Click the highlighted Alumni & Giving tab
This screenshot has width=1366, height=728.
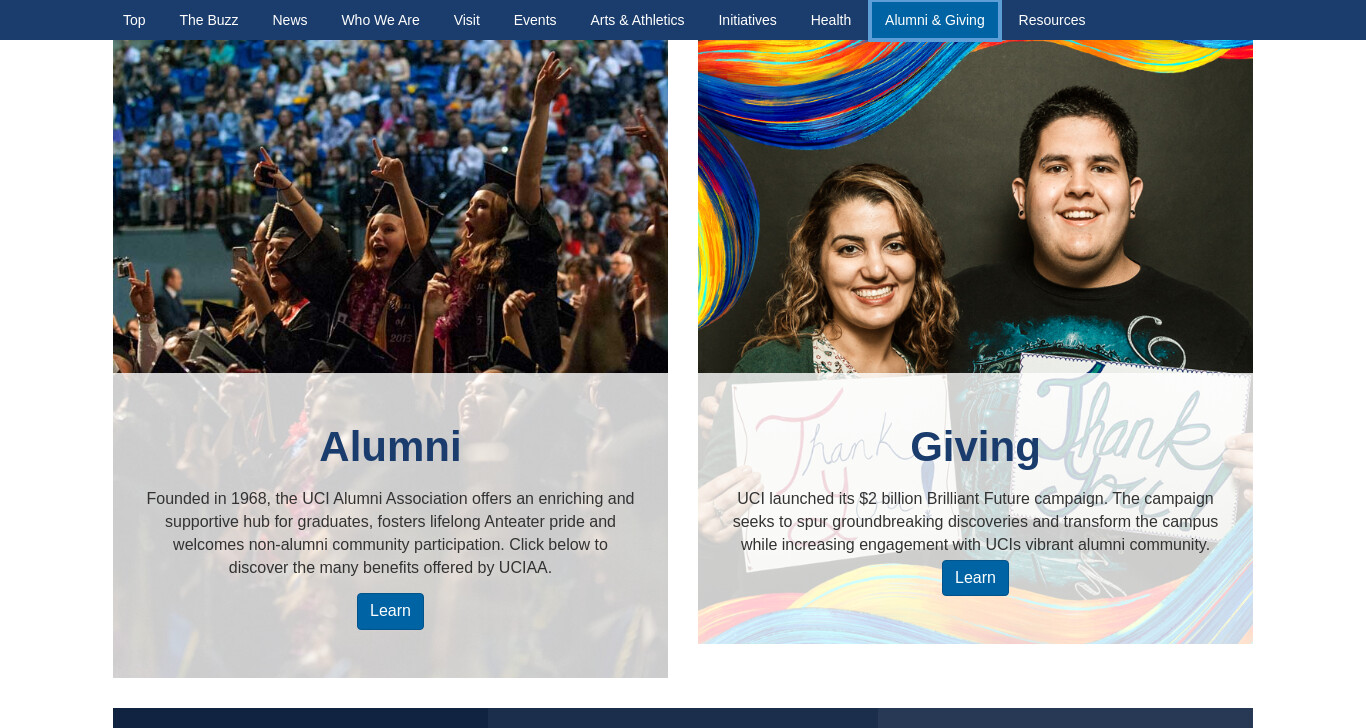tap(935, 20)
